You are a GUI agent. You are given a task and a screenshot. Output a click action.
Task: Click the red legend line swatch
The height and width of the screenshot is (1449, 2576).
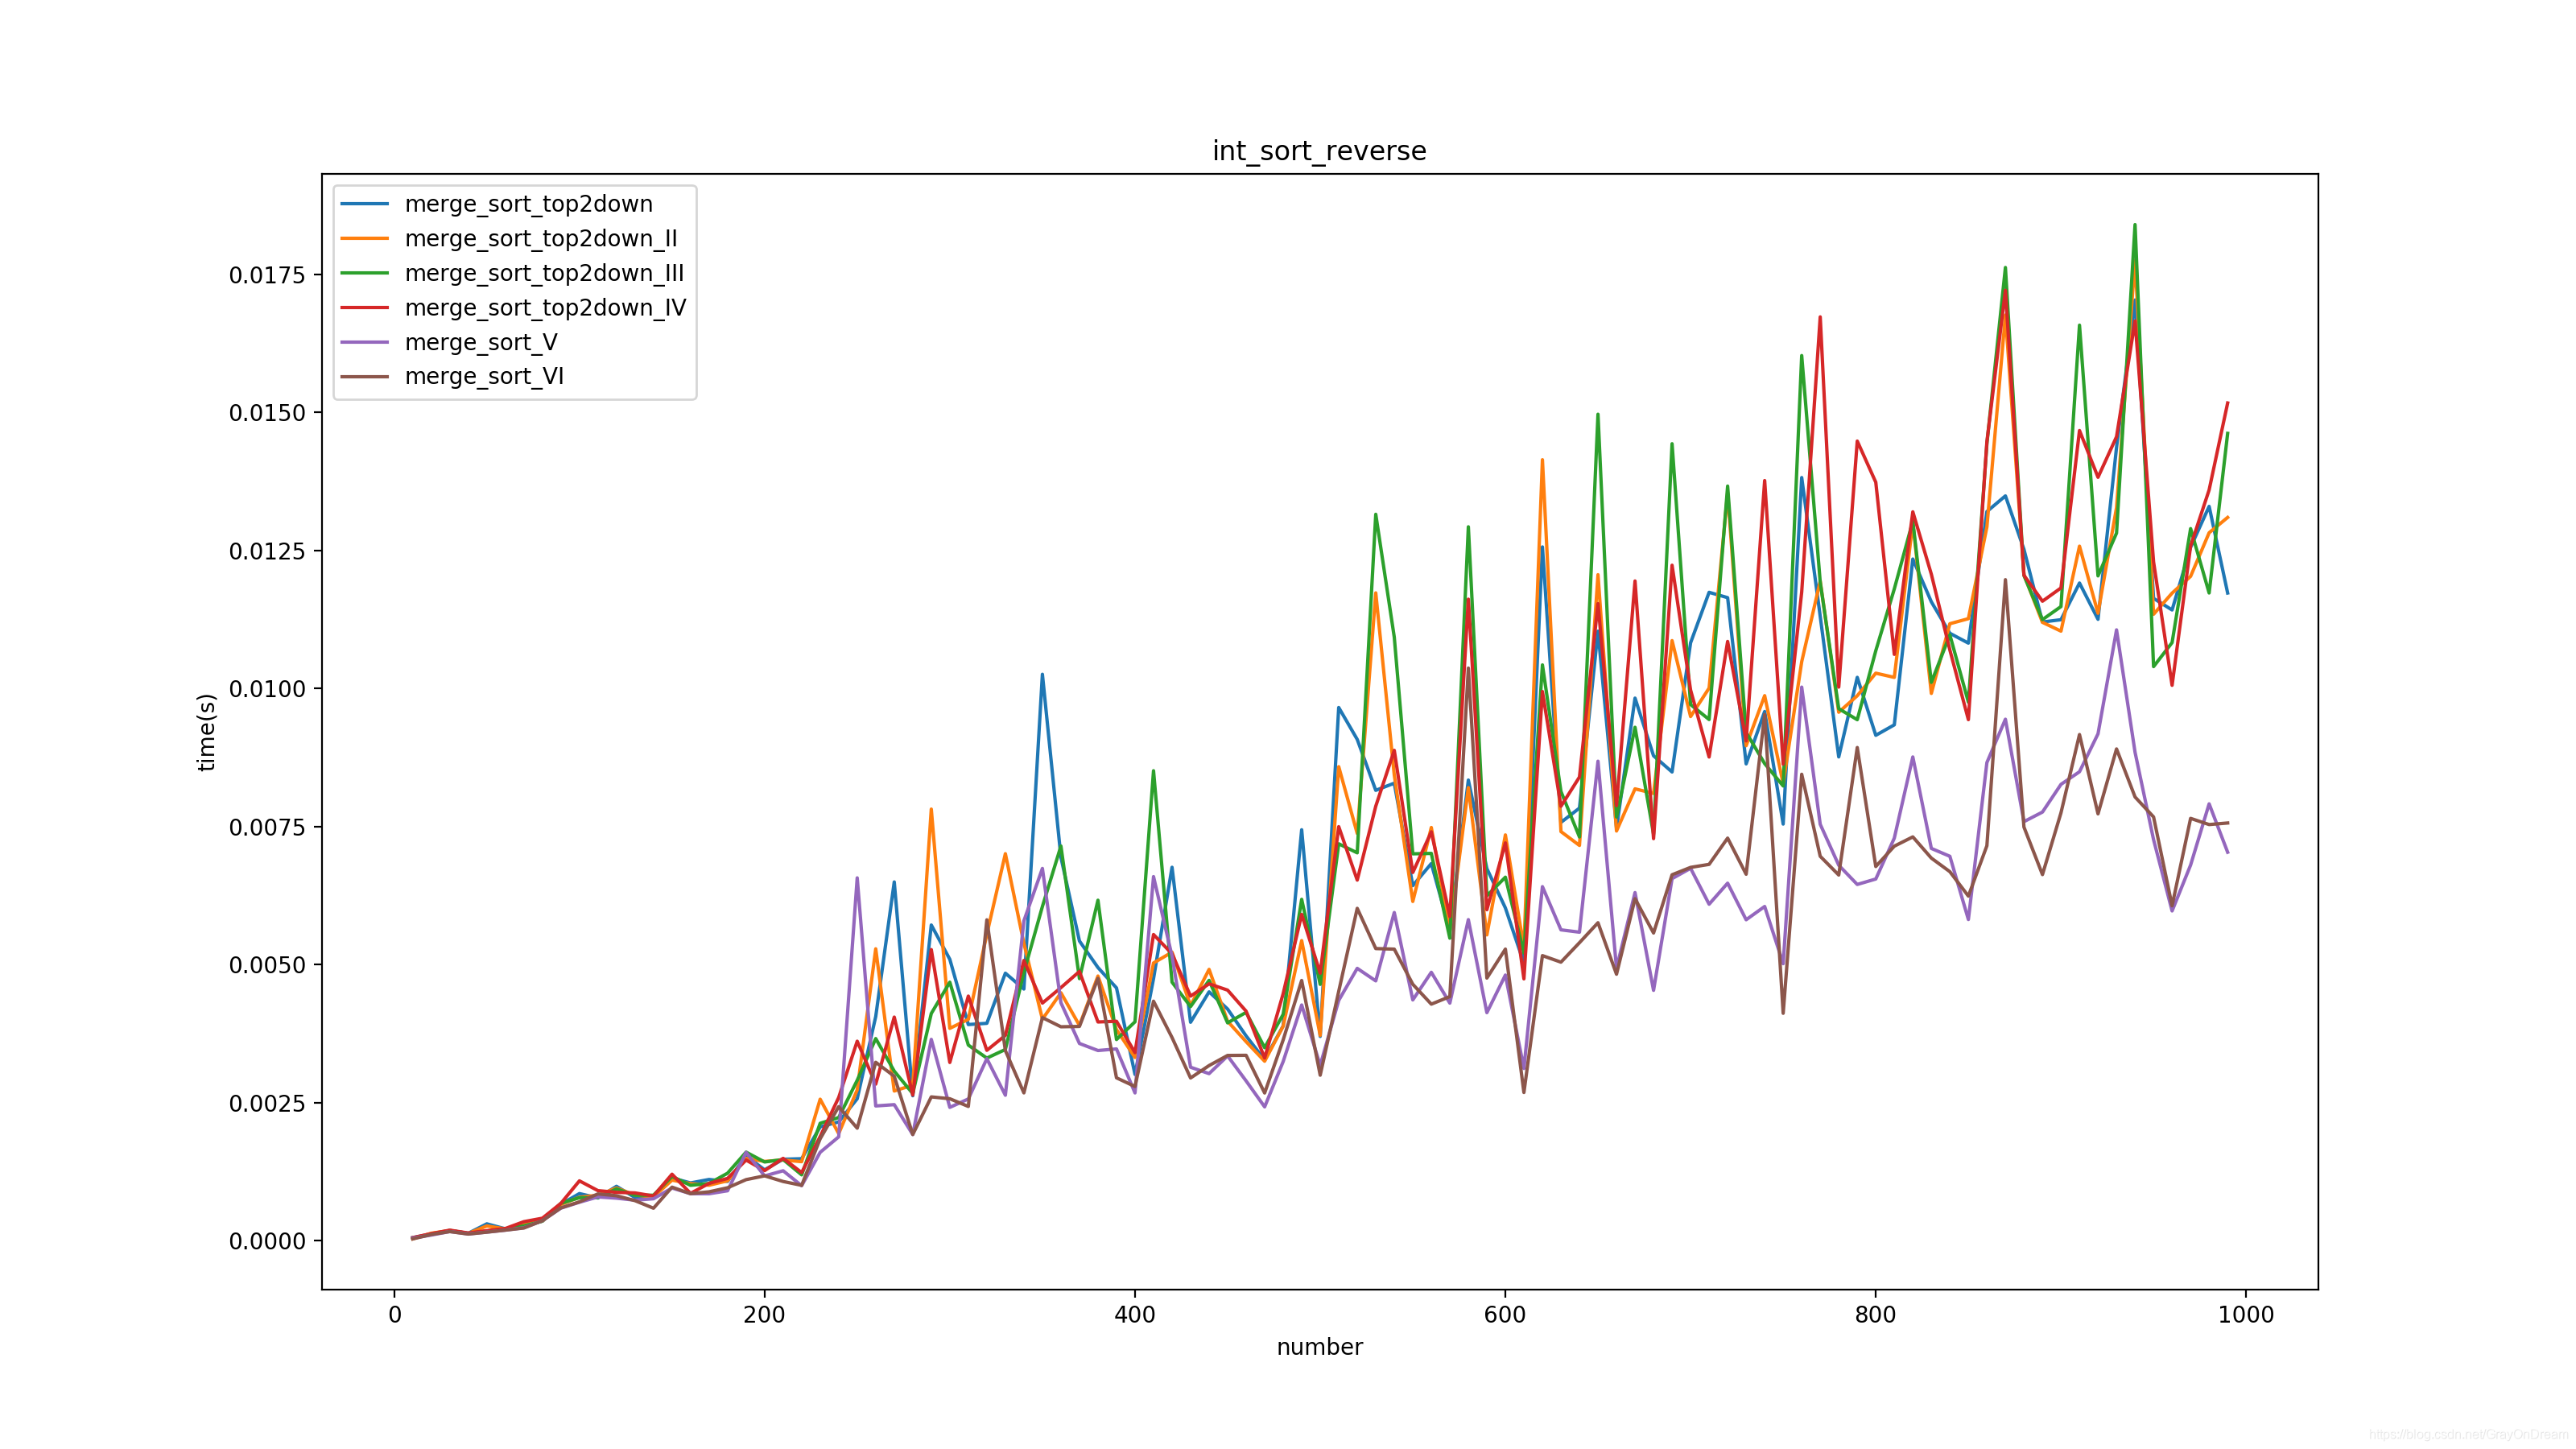point(365,308)
